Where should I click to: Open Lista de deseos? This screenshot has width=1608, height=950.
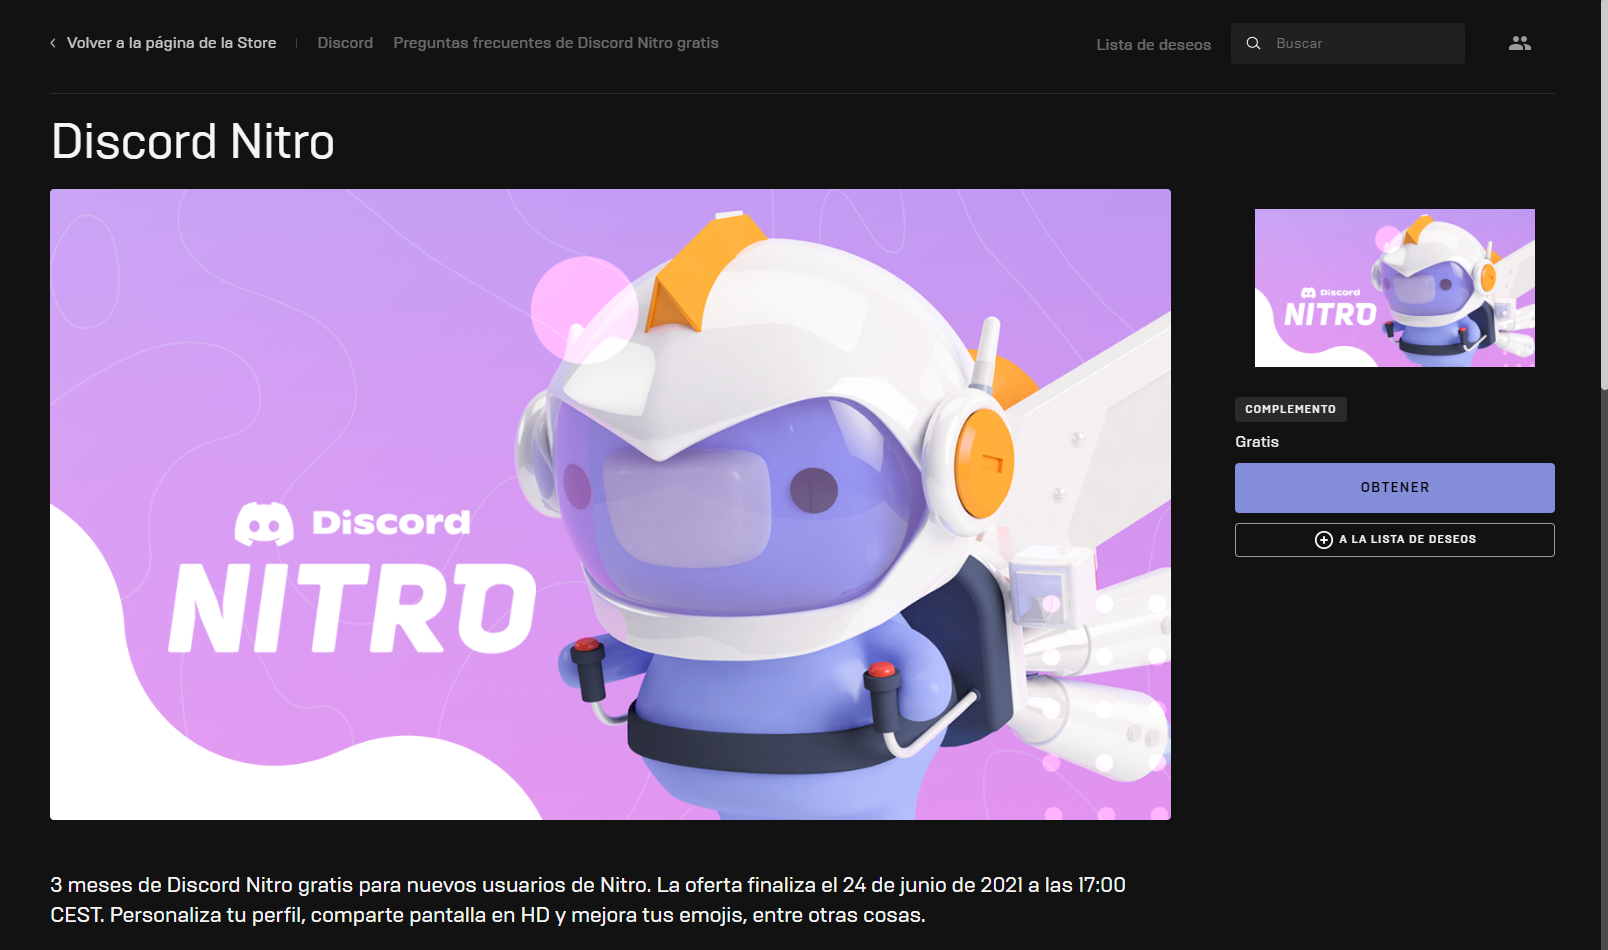coord(1153,44)
